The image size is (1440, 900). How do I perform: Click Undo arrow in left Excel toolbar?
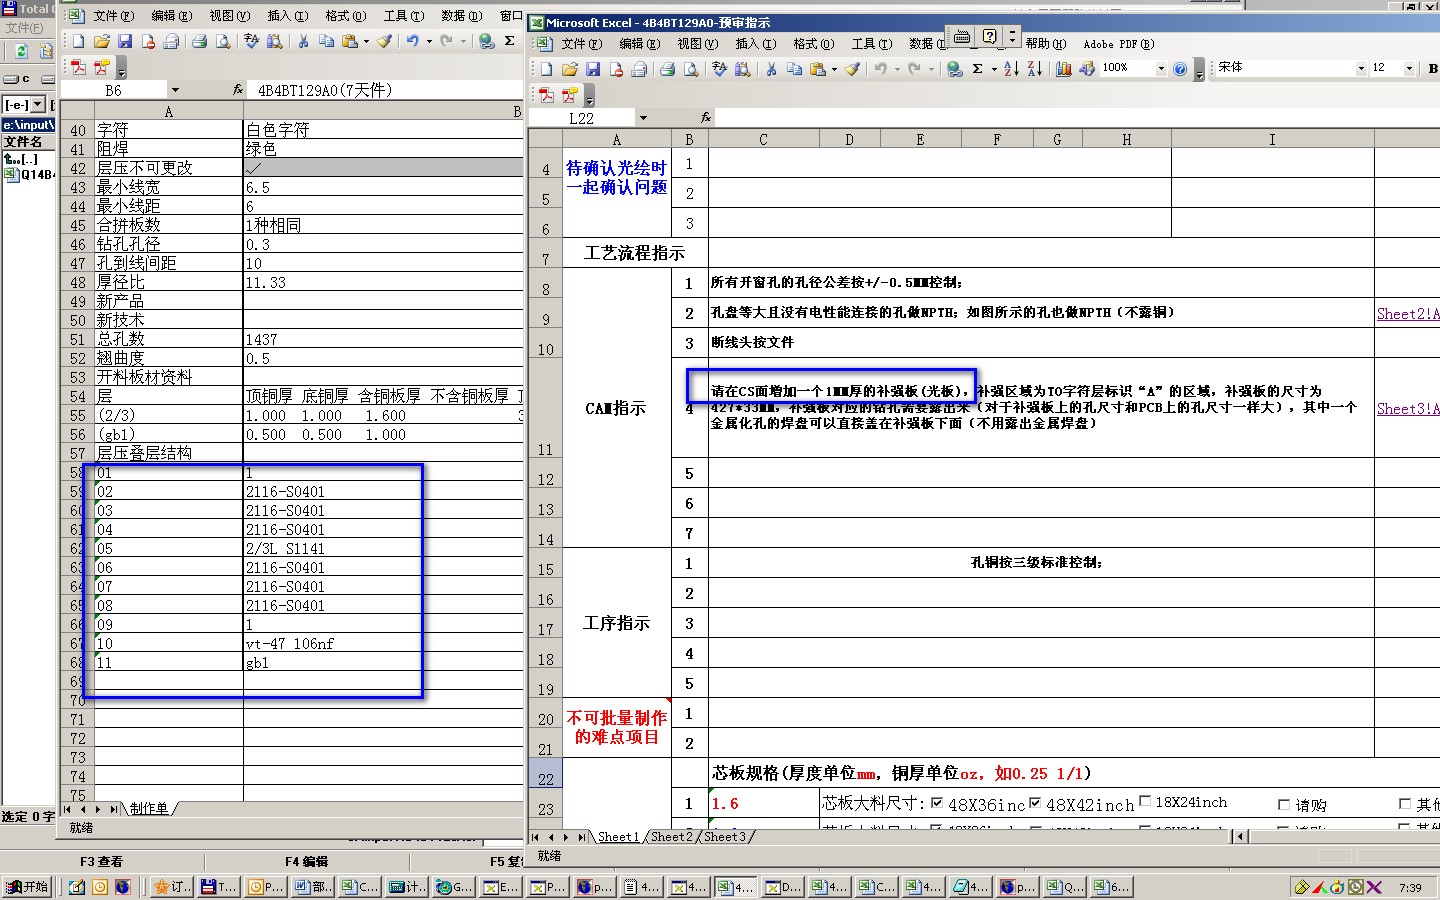point(412,41)
